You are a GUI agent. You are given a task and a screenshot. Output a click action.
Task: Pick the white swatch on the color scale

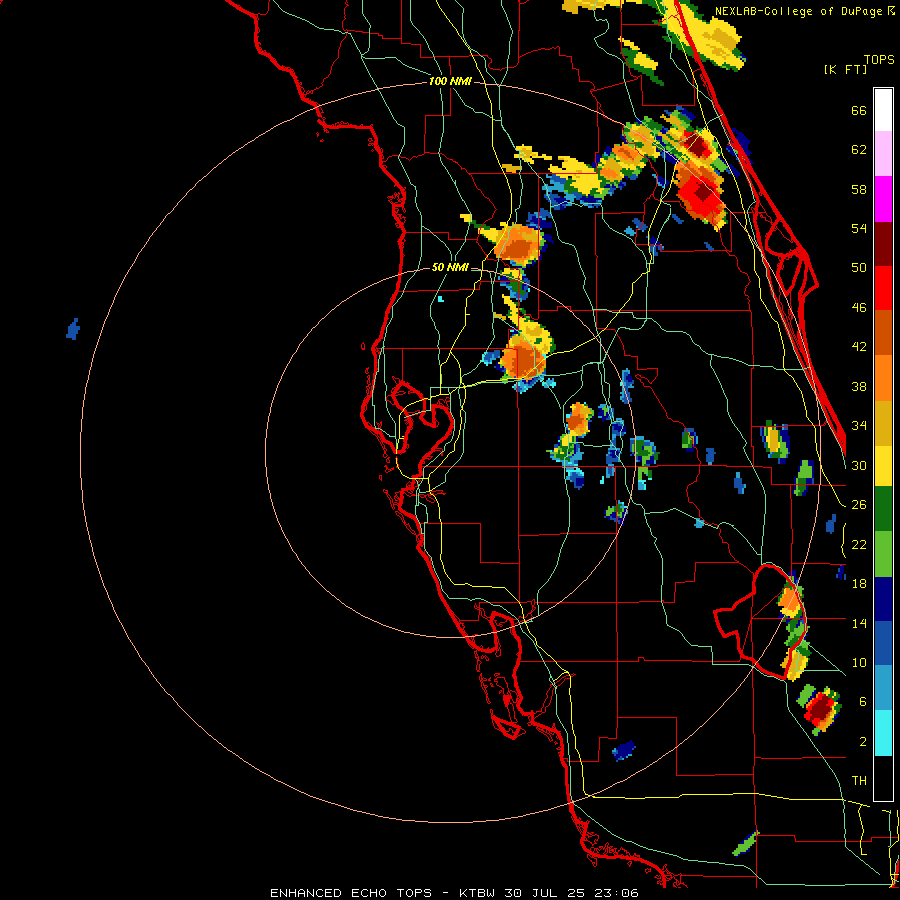[883, 110]
